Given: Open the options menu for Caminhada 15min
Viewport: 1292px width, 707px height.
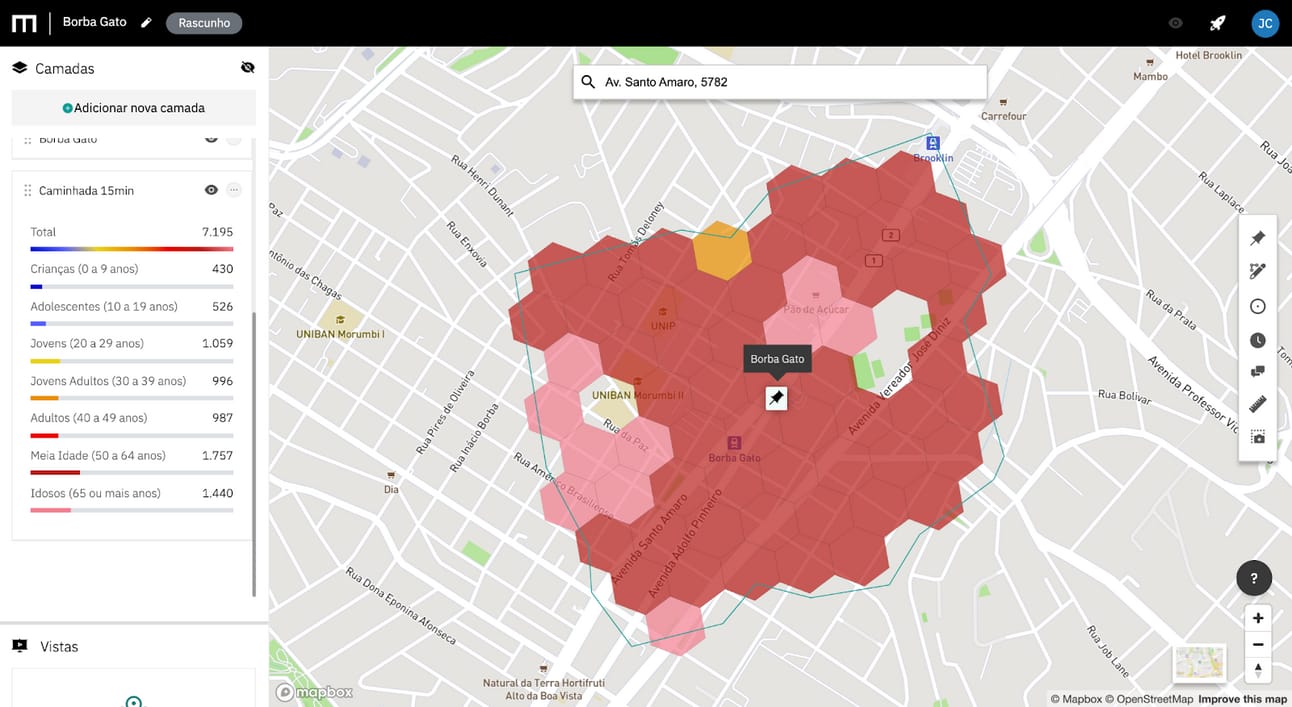Looking at the screenshot, I should coord(234,190).
